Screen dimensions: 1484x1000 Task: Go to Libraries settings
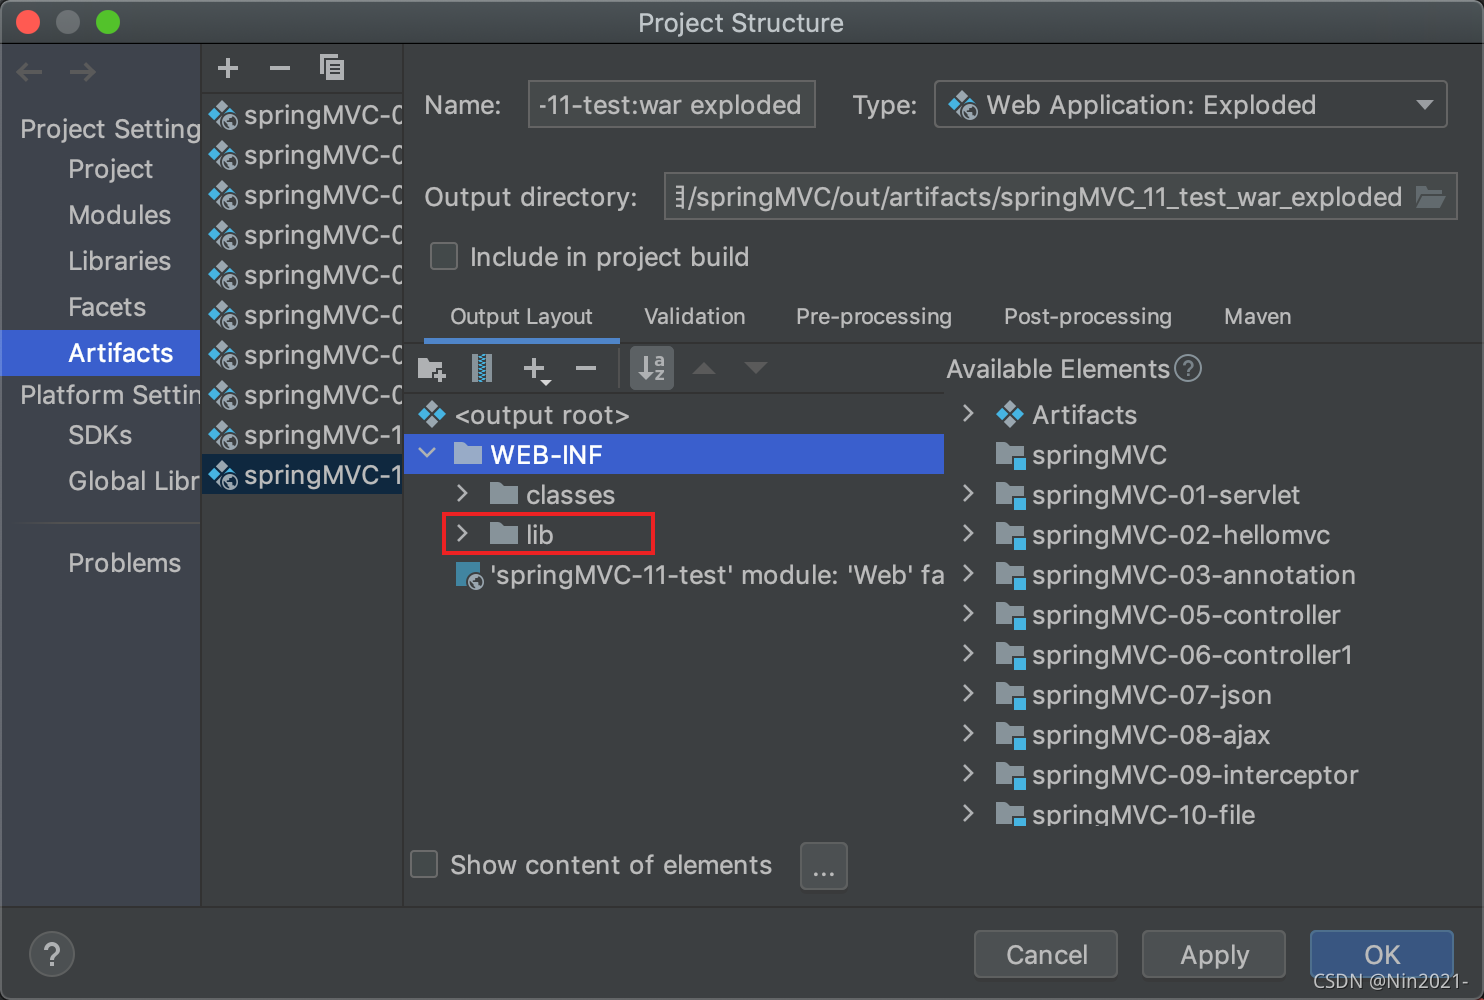pyautogui.click(x=120, y=261)
